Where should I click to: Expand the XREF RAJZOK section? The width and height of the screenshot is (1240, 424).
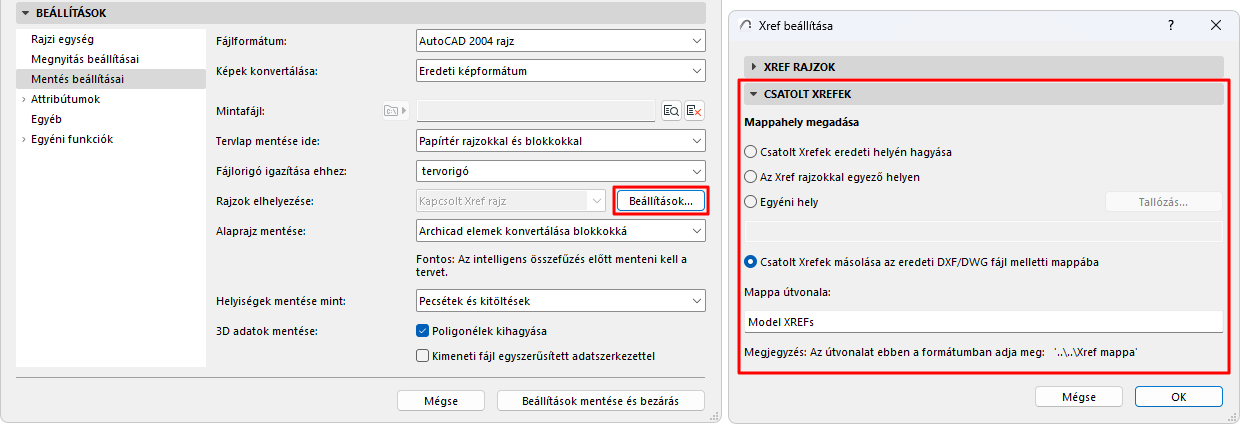(x=754, y=67)
